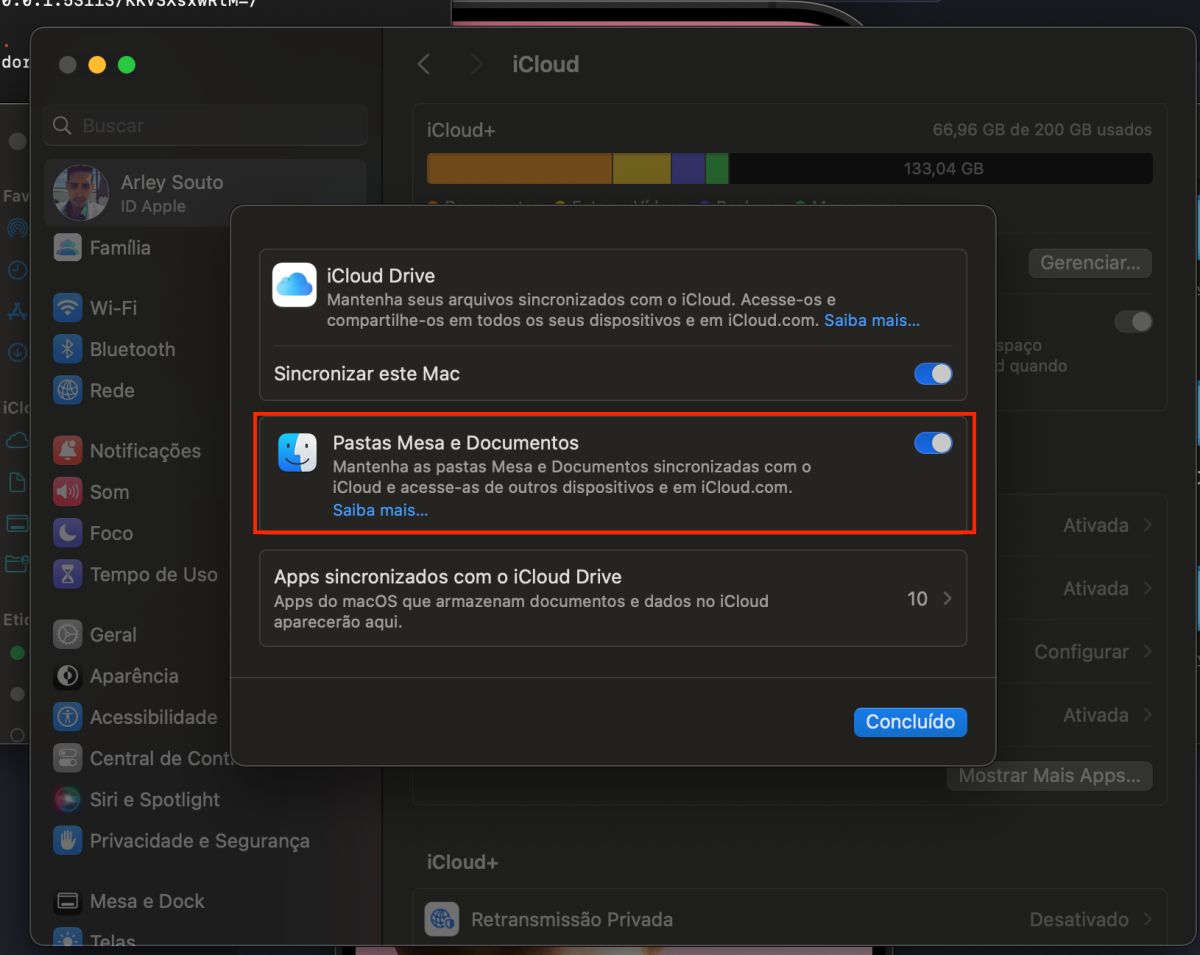Viewport: 1200px width, 955px height.
Task: Open the Acessibilidade icon
Action: (67, 717)
